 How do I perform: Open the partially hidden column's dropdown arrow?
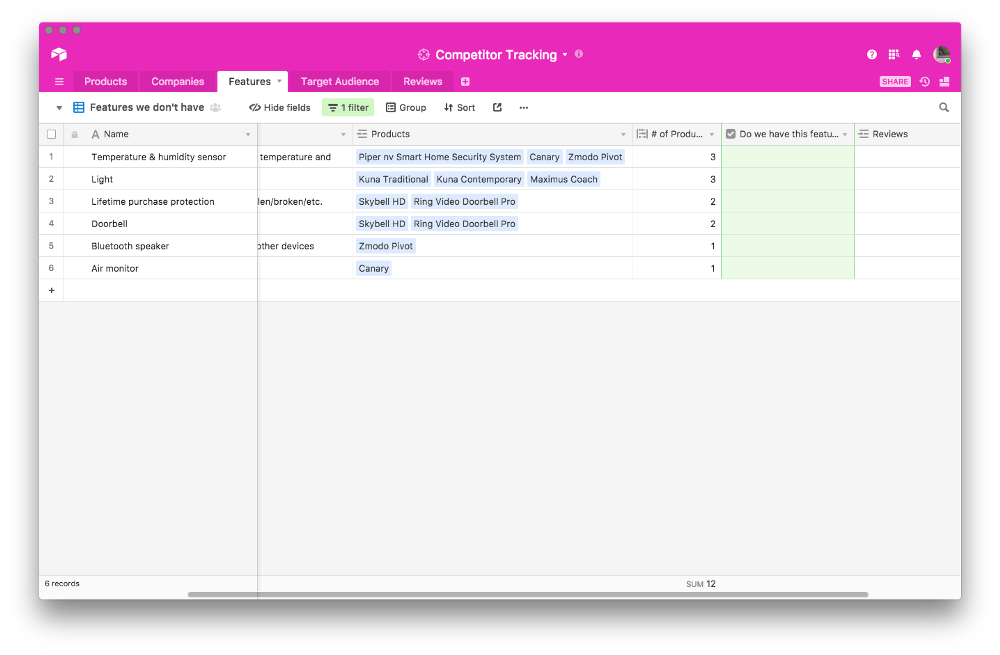click(343, 135)
